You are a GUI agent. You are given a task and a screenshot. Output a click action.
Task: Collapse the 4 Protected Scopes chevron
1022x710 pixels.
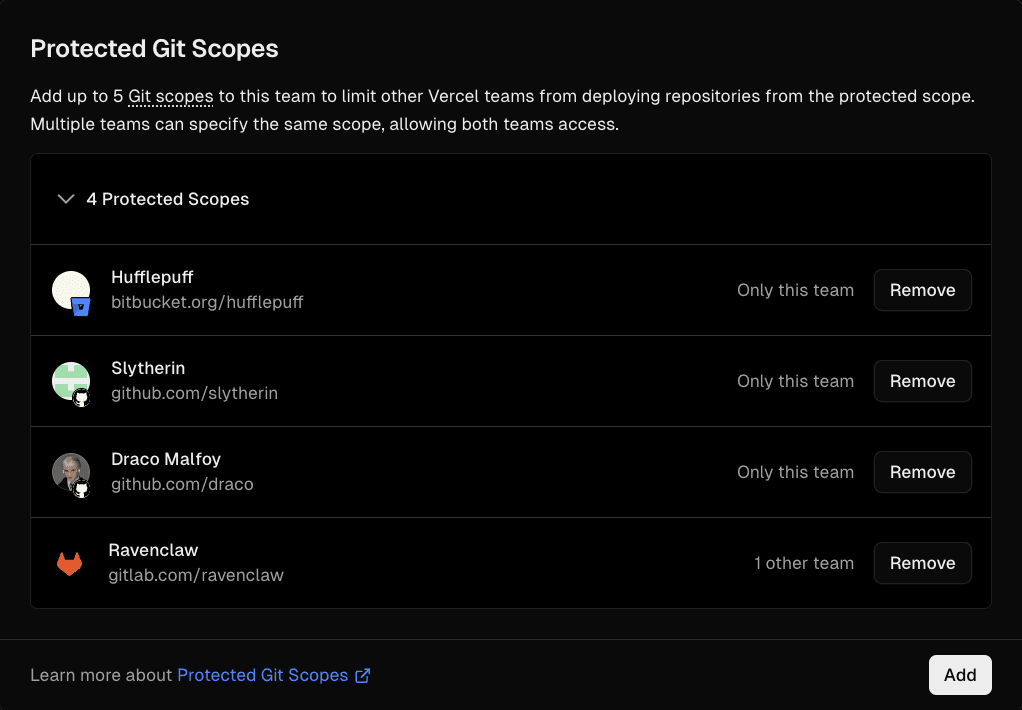coord(66,199)
